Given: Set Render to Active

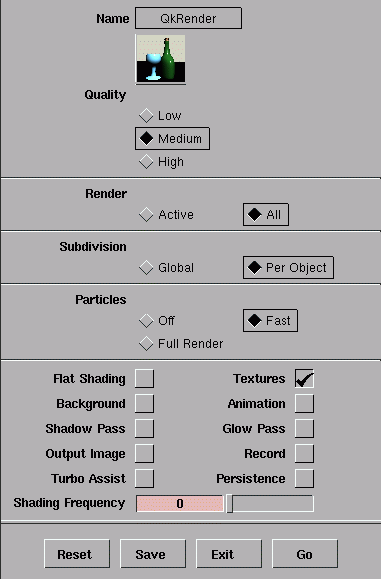Looking at the screenshot, I should [167, 215].
